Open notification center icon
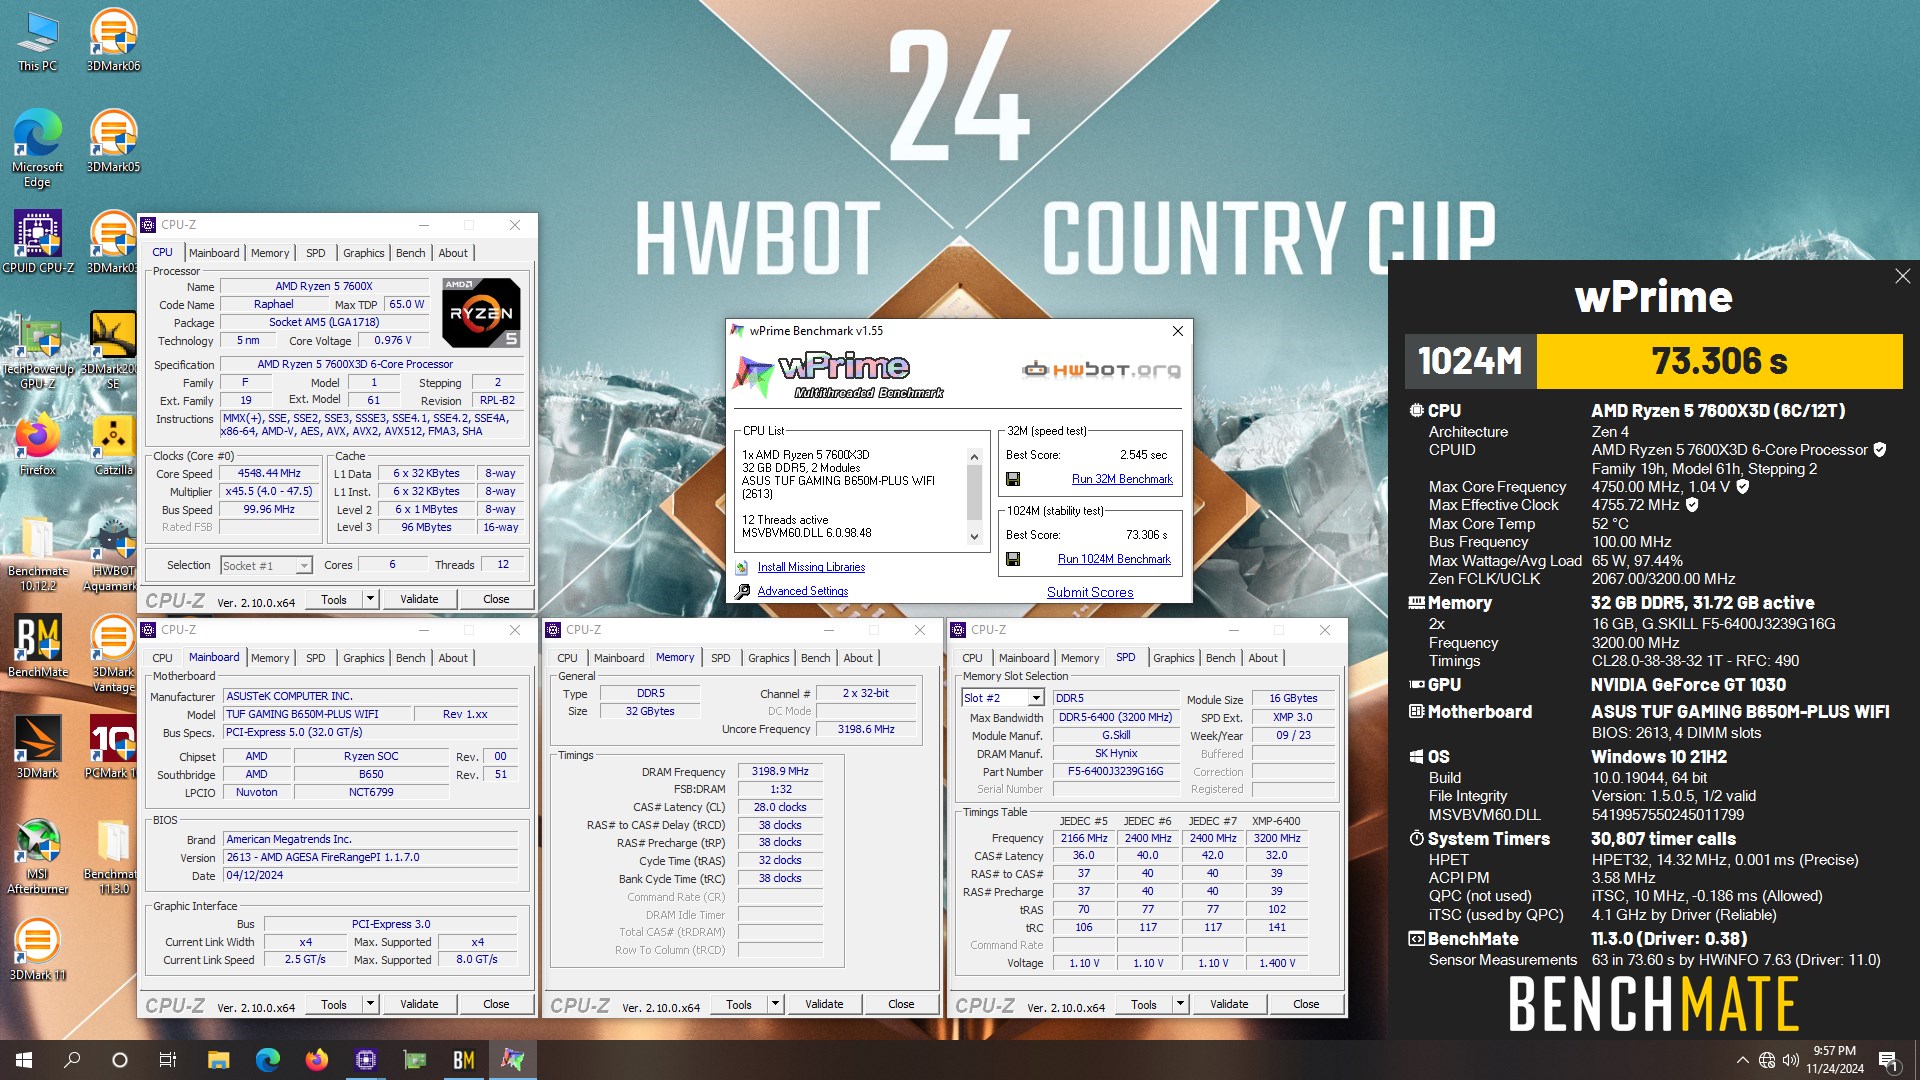 (1888, 1060)
